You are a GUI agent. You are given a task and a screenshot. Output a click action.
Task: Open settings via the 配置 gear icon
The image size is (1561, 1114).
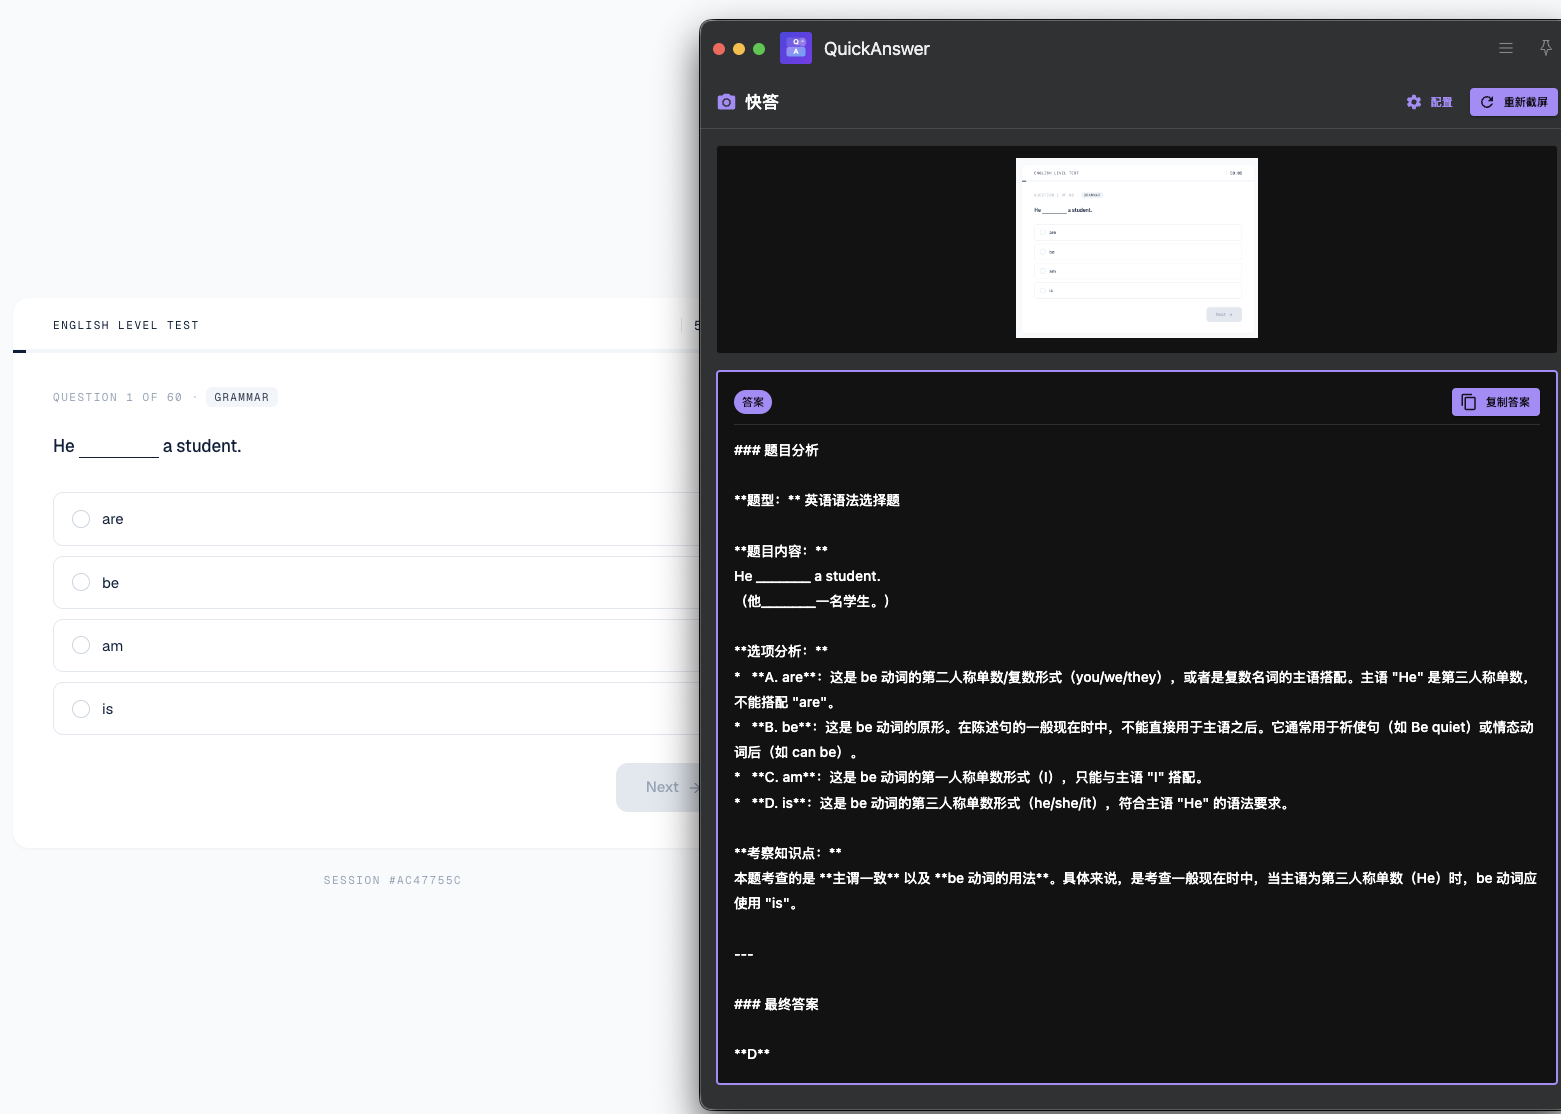click(x=1414, y=102)
